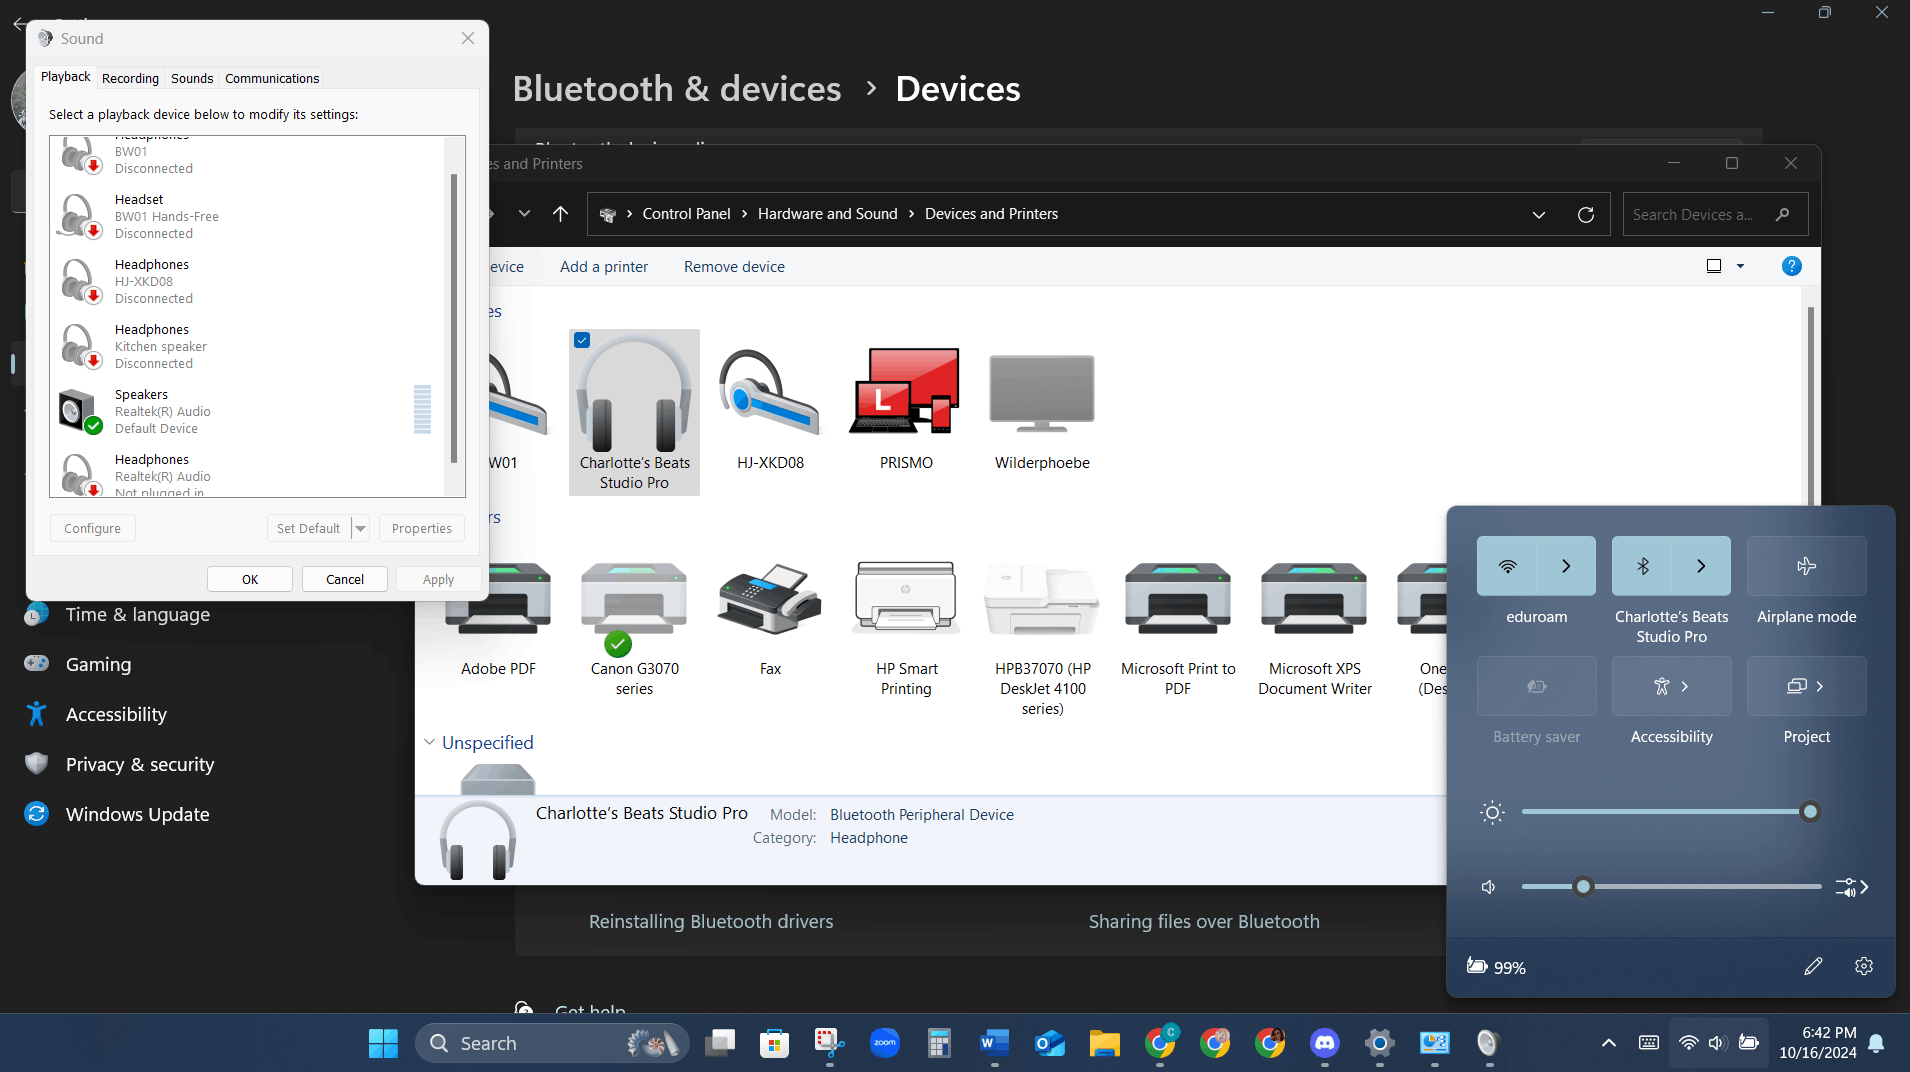The height and width of the screenshot is (1072, 1910).
Task: Open Outlook from the taskbar
Action: 1049,1043
